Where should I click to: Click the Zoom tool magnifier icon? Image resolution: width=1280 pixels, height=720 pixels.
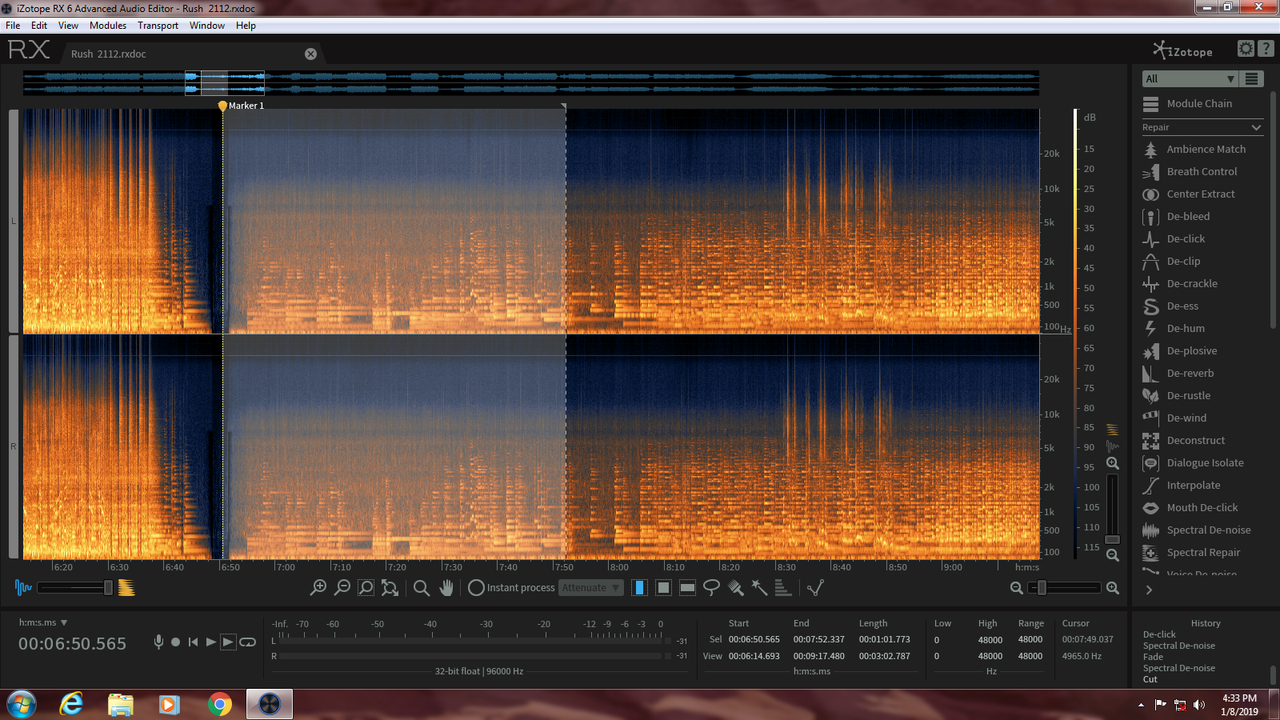[422, 588]
